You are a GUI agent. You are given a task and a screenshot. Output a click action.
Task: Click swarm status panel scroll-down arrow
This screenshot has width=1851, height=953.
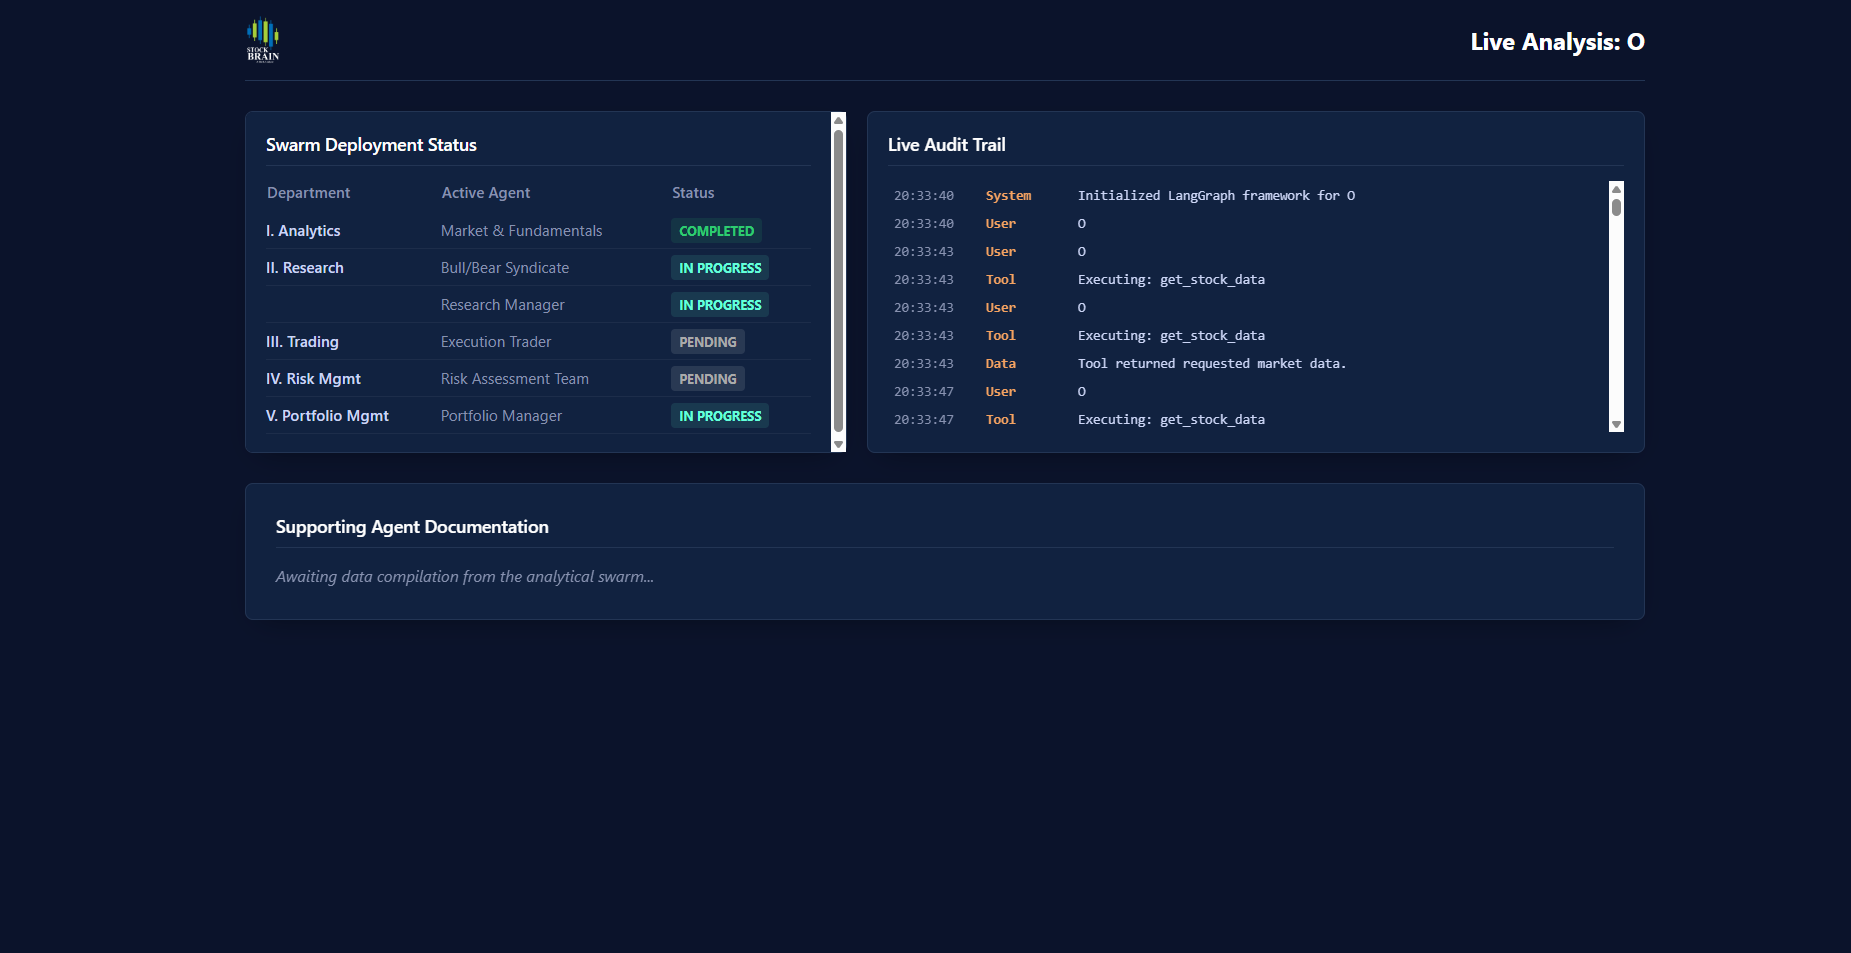click(x=838, y=444)
